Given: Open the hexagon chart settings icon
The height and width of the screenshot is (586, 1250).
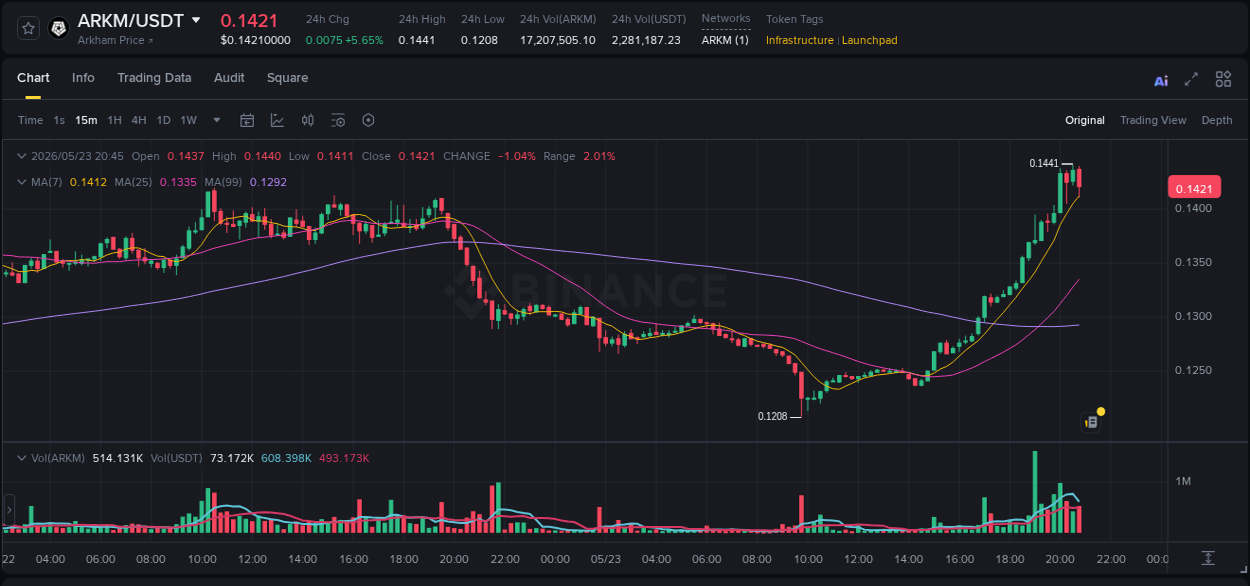Looking at the screenshot, I should (368, 120).
